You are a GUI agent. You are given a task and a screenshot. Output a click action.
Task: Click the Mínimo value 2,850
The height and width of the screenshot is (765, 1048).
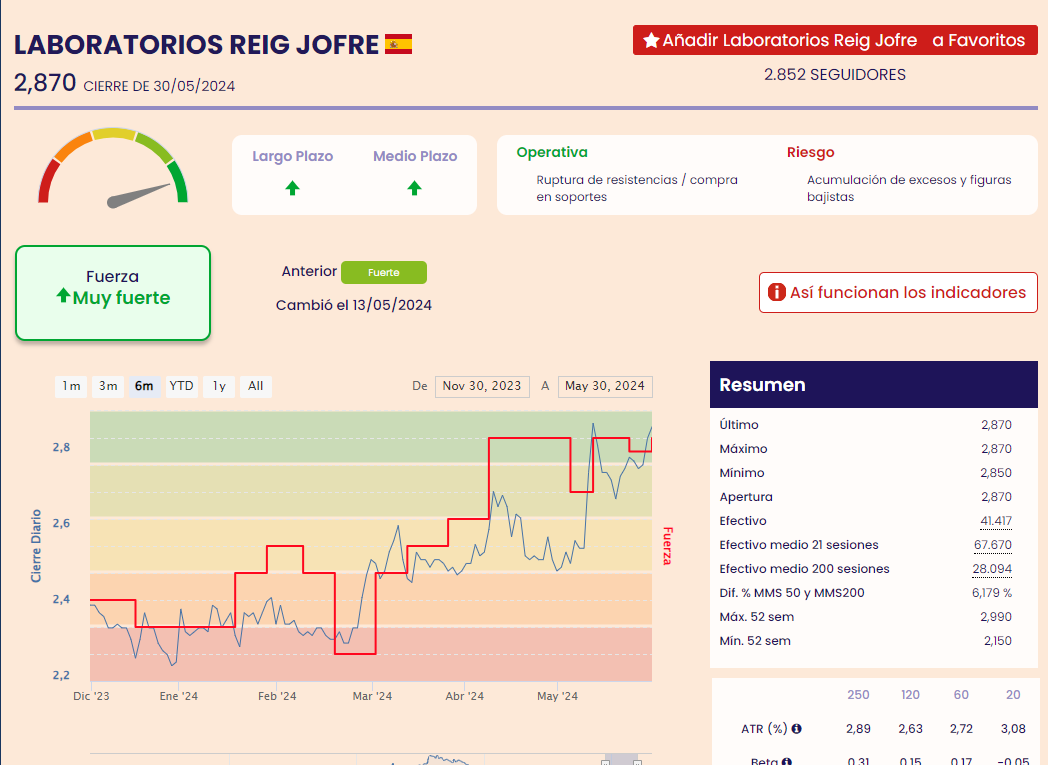(996, 472)
